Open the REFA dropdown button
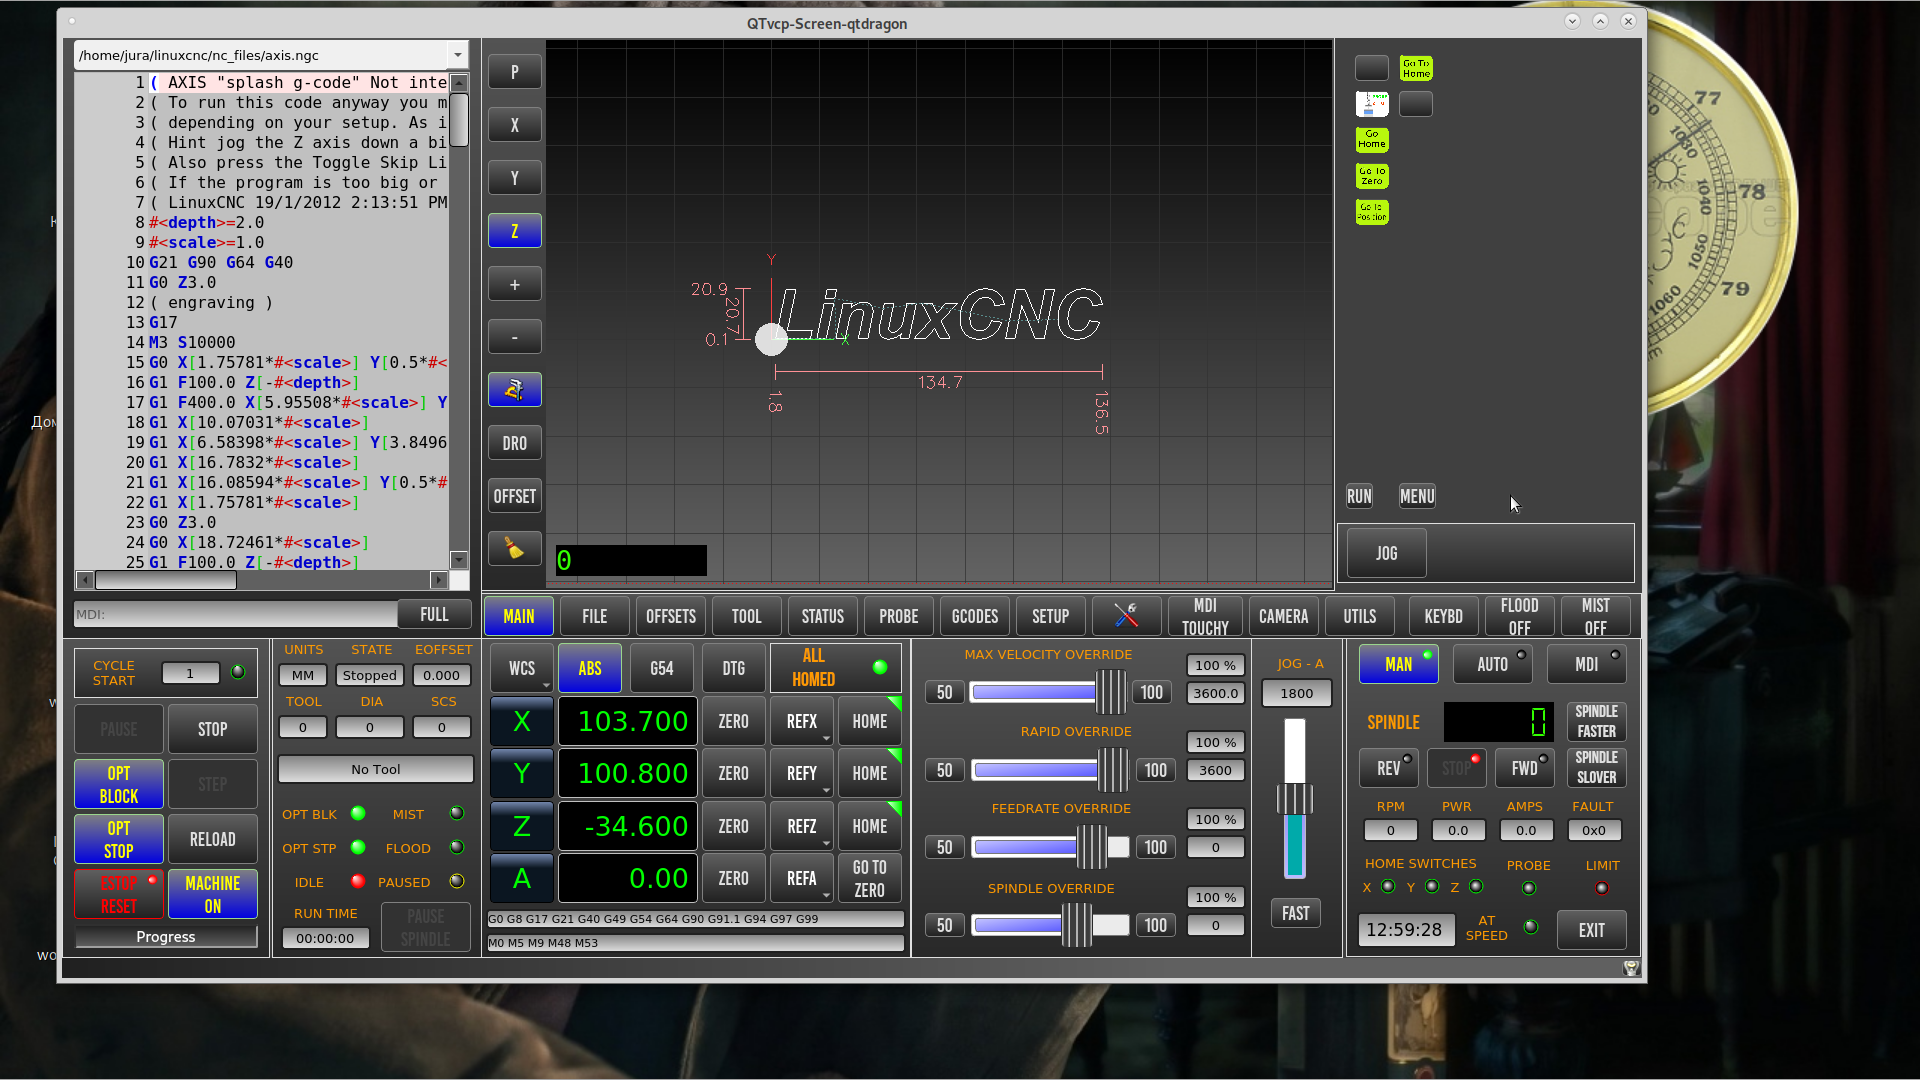The height and width of the screenshot is (1080, 1920). pos(802,879)
